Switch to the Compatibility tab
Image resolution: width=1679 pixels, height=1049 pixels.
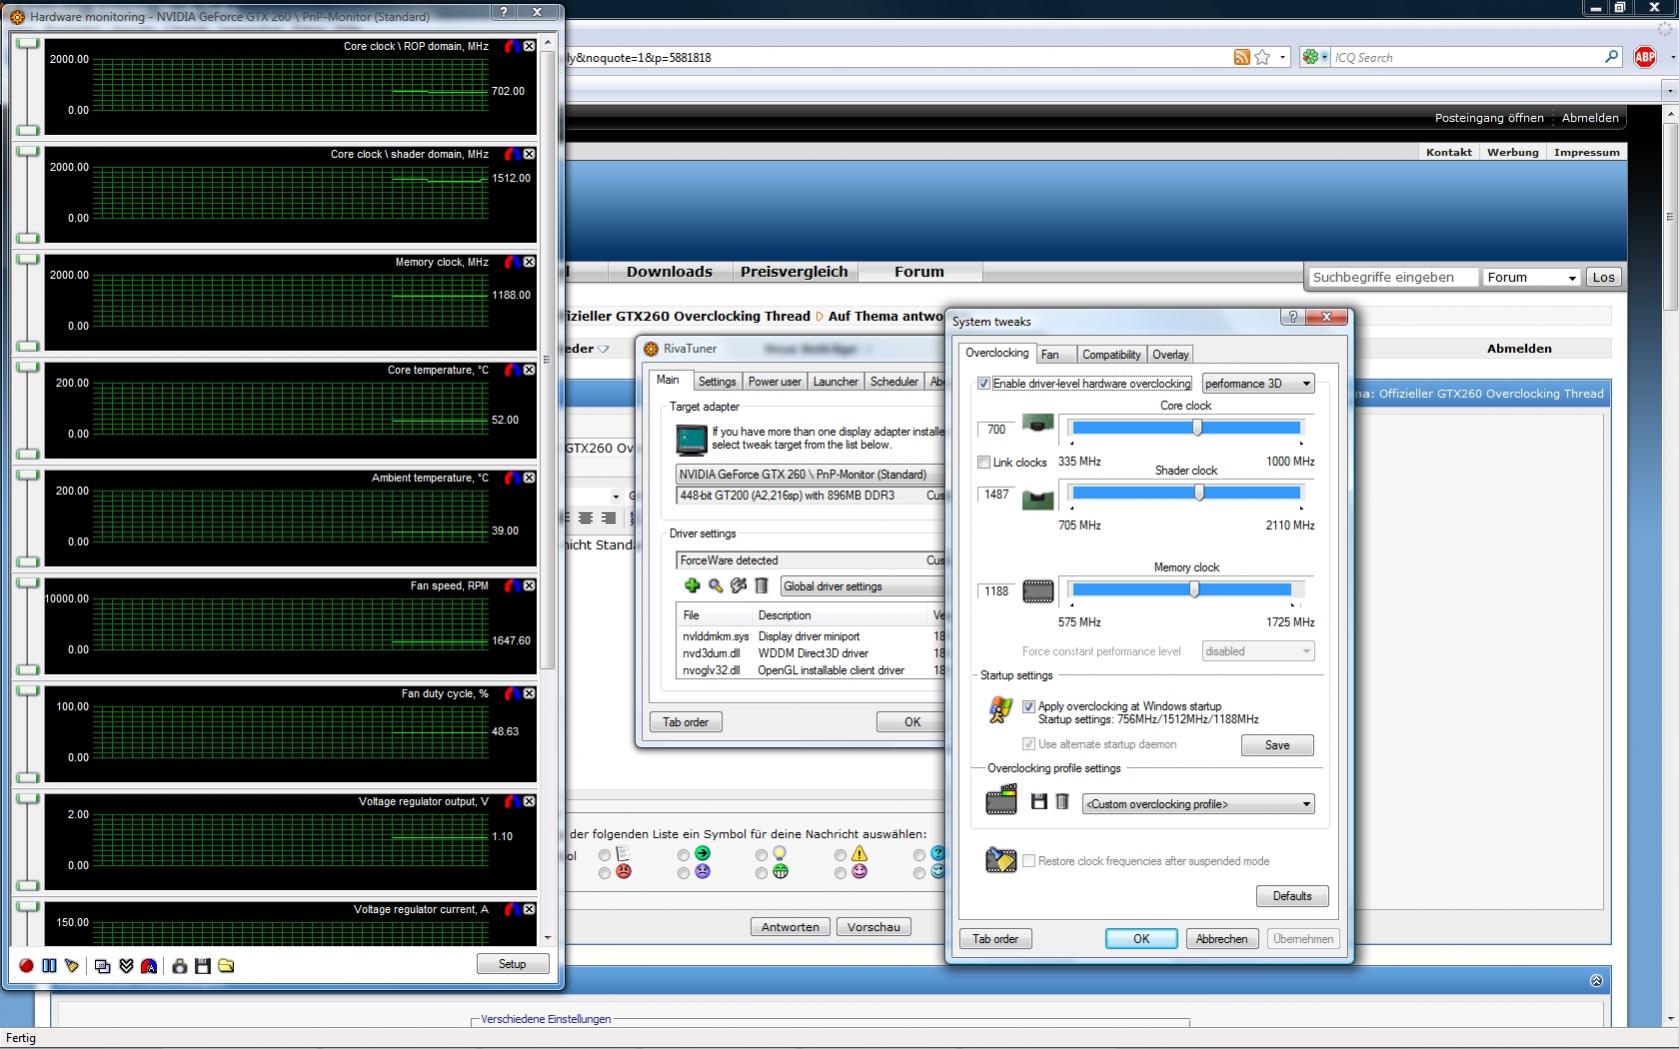1111,354
